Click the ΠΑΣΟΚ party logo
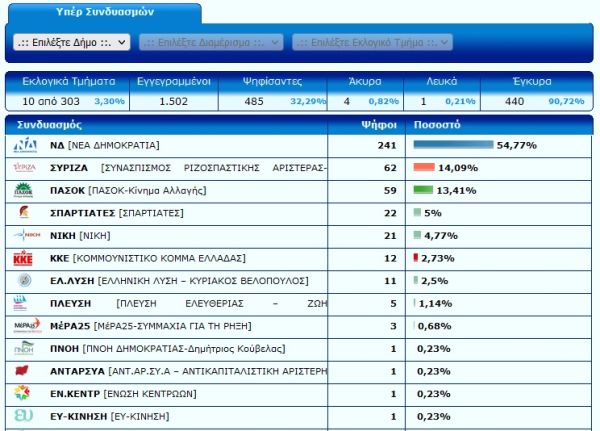Image resolution: width=600 pixels, height=431 pixels. point(23,190)
